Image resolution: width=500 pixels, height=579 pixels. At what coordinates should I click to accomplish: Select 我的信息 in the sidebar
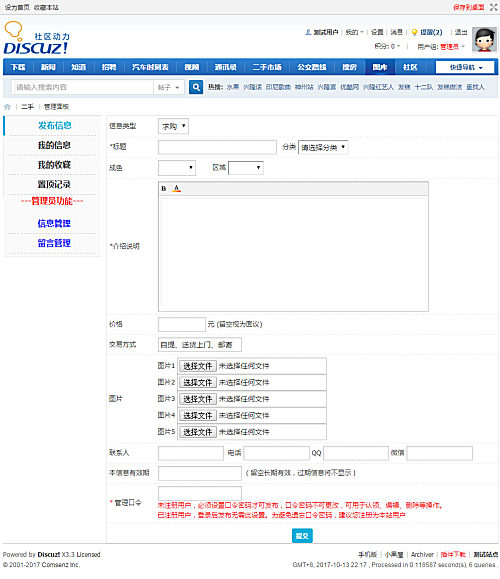pos(54,145)
